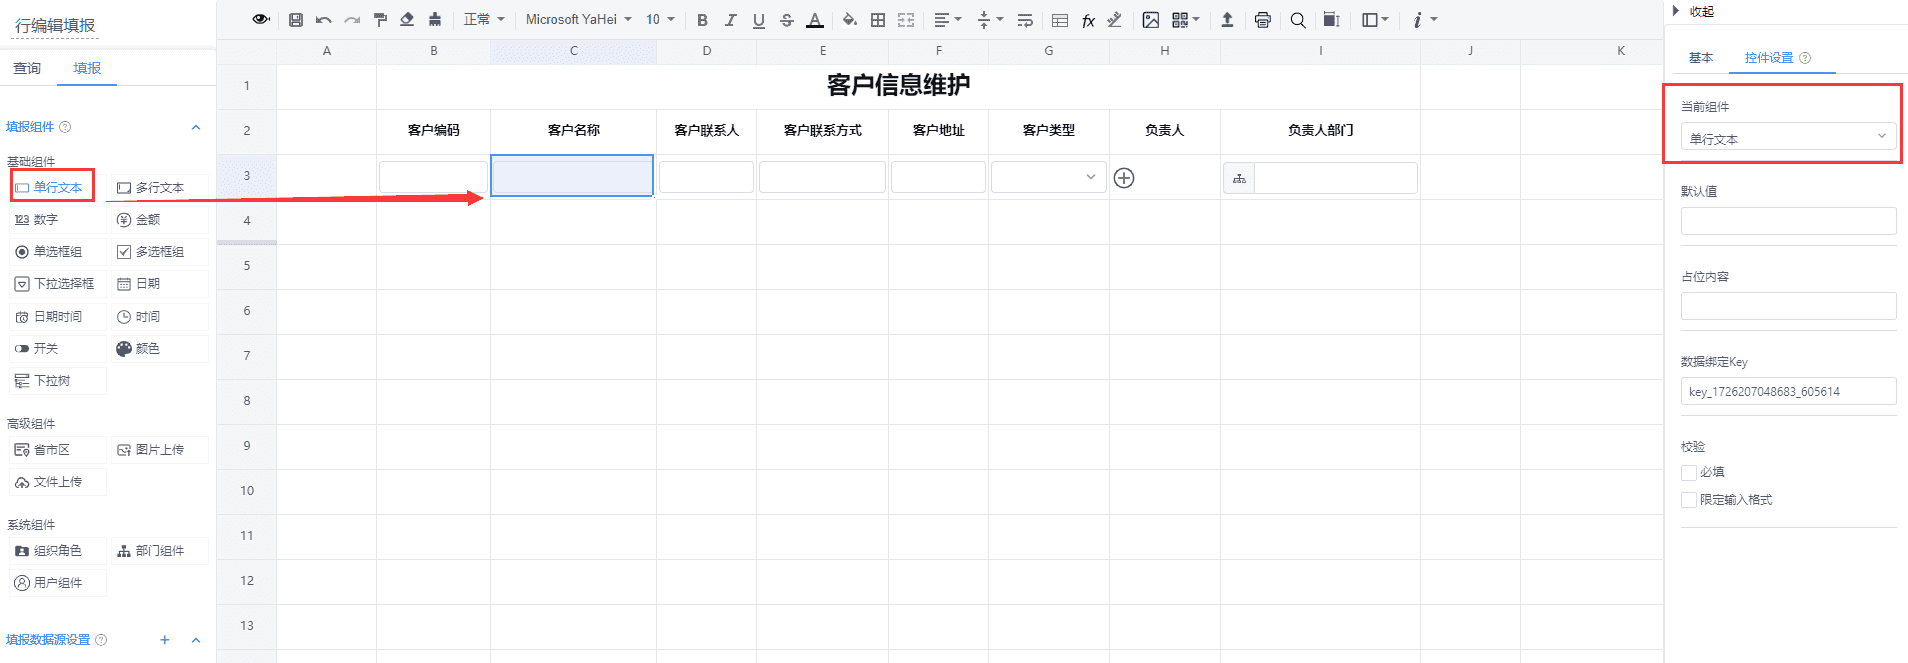Click the insert image icon
The width and height of the screenshot is (1908, 663).
[x=1151, y=19]
